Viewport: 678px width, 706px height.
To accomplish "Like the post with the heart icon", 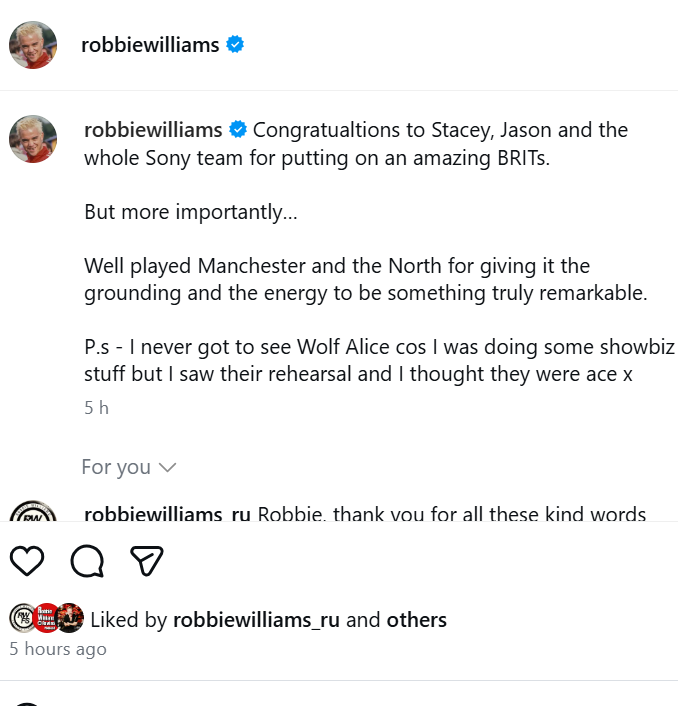I will point(27,562).
